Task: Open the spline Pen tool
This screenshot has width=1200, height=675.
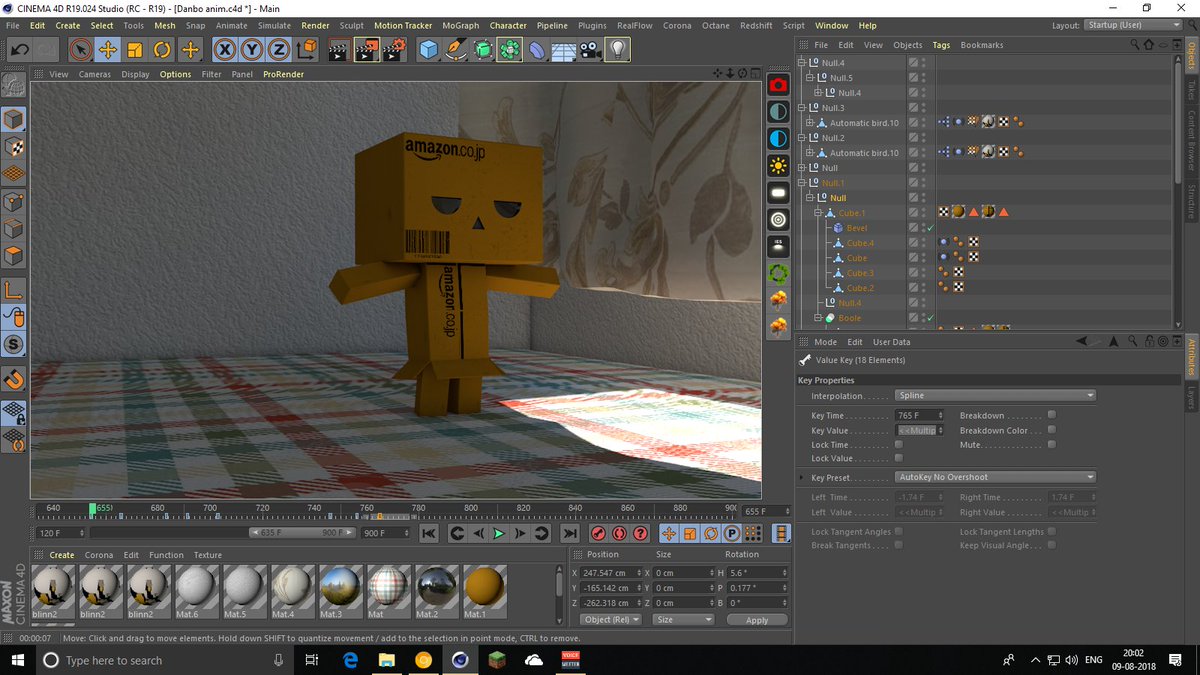Action: [456, 49]
